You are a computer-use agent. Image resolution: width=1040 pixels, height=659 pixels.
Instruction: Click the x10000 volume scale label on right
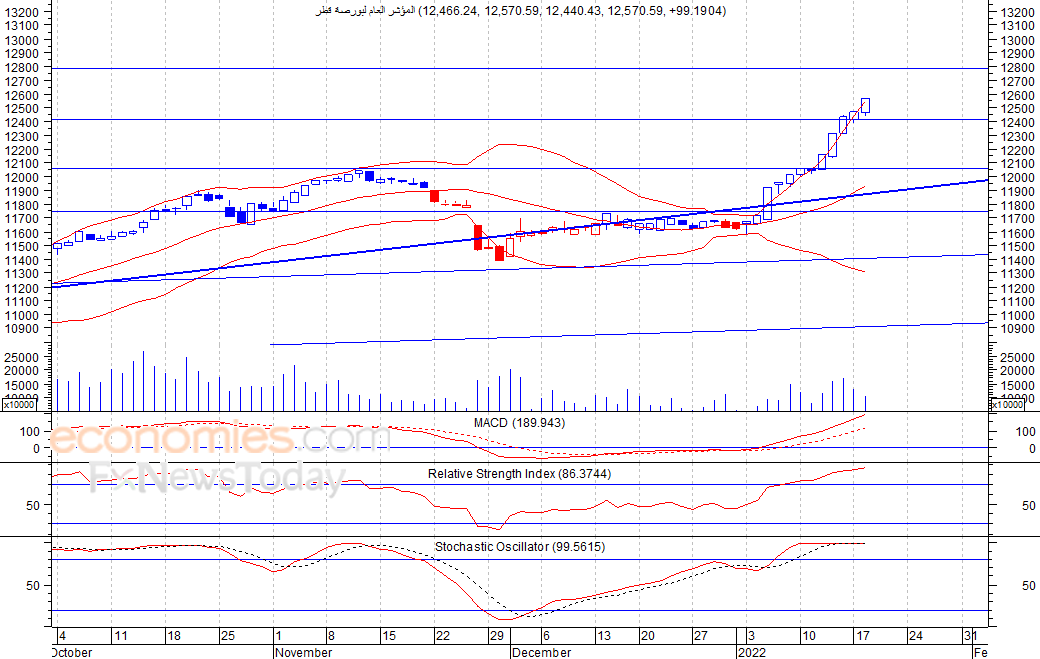tap(1007, 404)
